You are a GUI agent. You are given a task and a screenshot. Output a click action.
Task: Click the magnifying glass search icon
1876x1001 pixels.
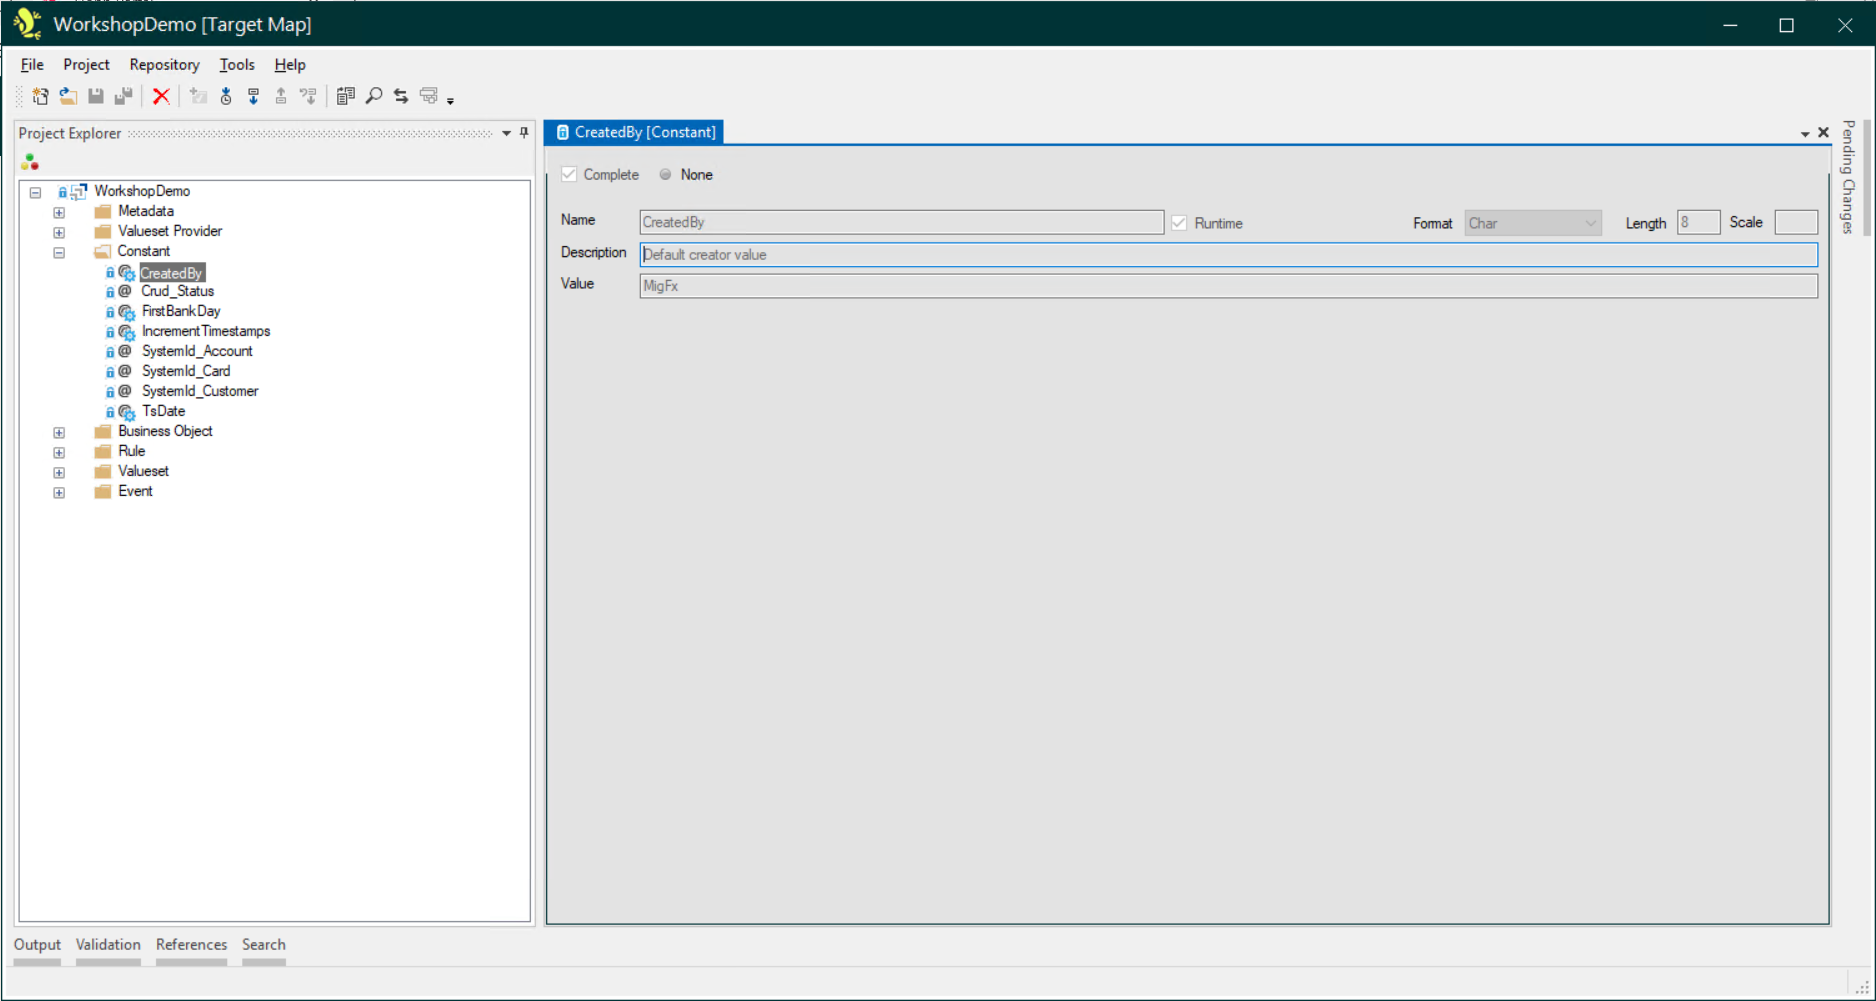tap(374, 96)
